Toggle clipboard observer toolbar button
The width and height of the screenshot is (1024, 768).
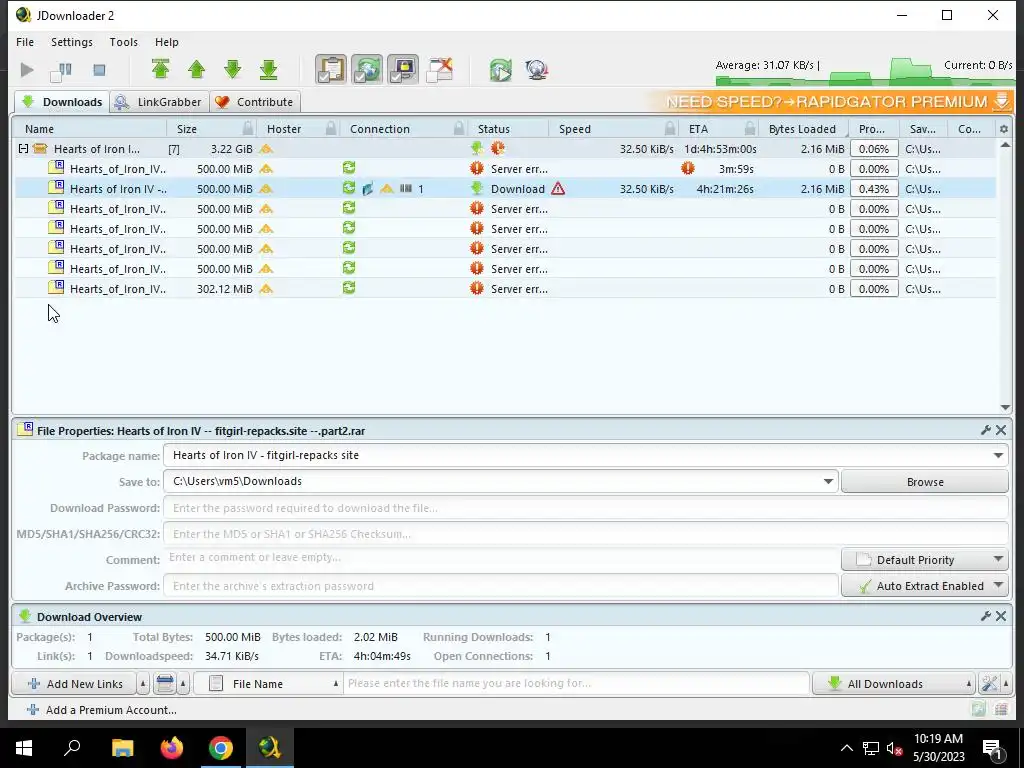[x=331, y=70]
